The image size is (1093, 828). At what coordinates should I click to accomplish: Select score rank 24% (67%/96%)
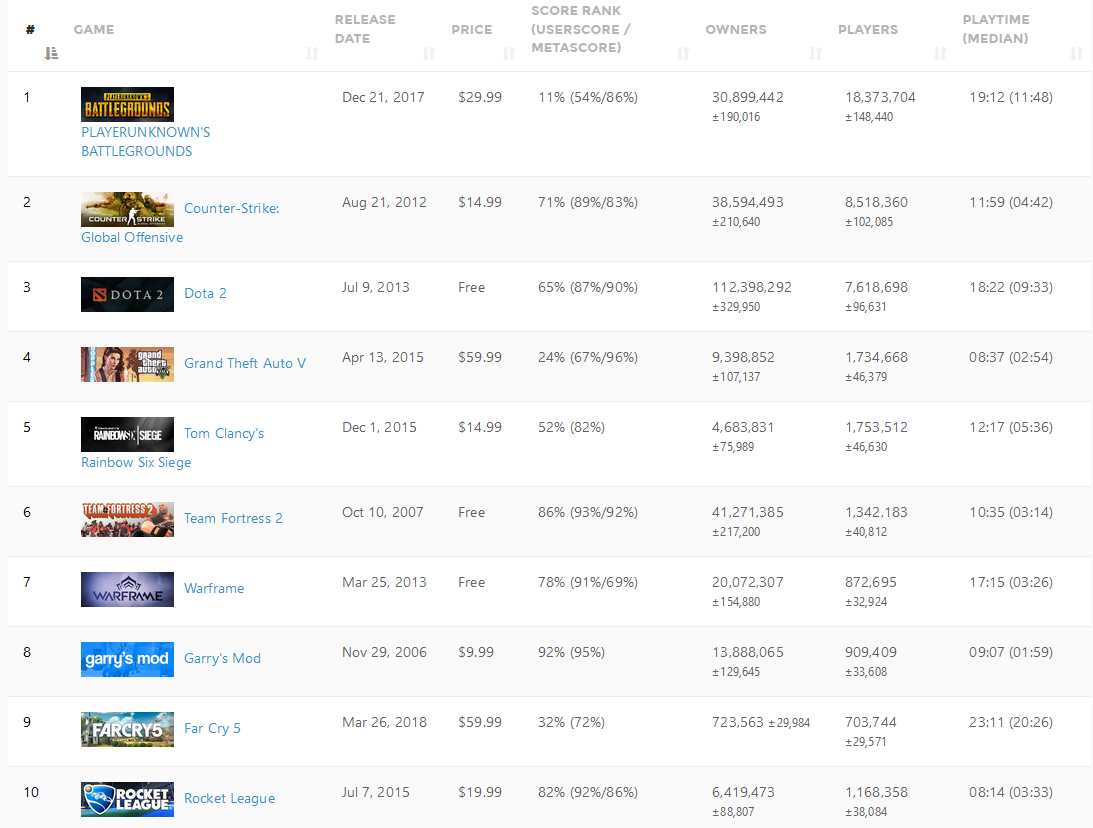tap(588, 358)
